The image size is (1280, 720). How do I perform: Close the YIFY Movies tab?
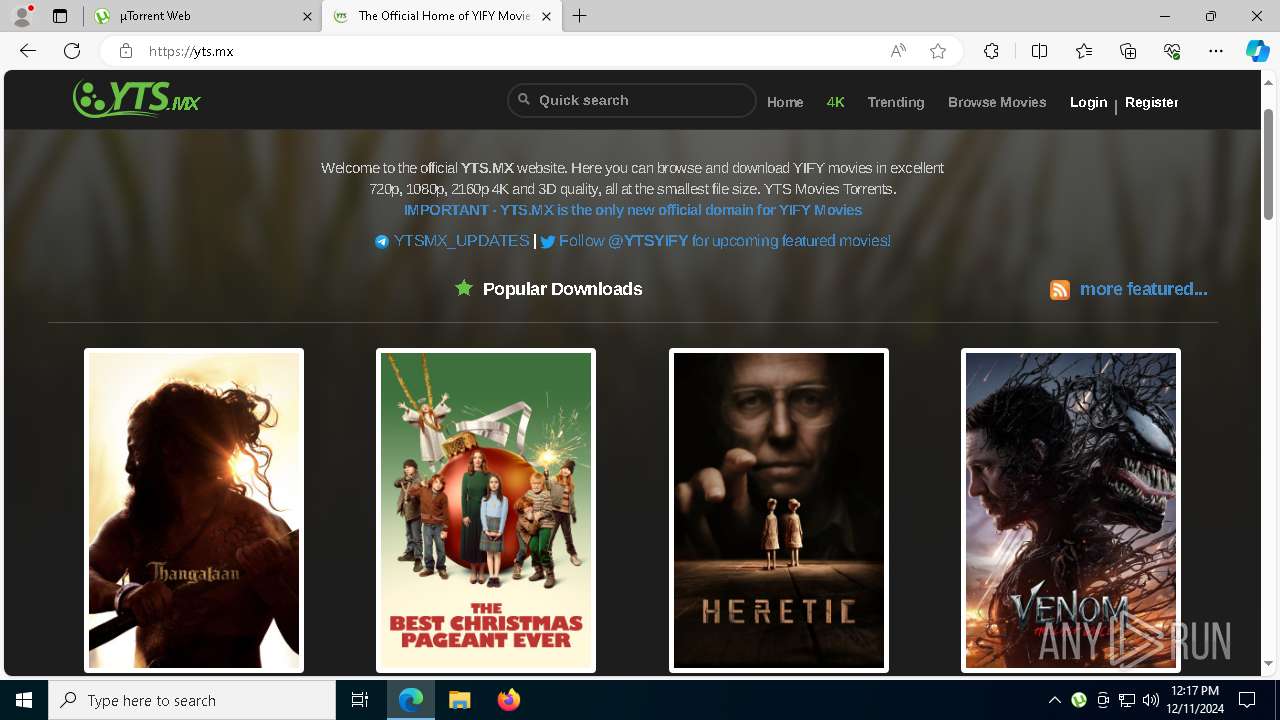pyautogui.click(x=546, y=16)
